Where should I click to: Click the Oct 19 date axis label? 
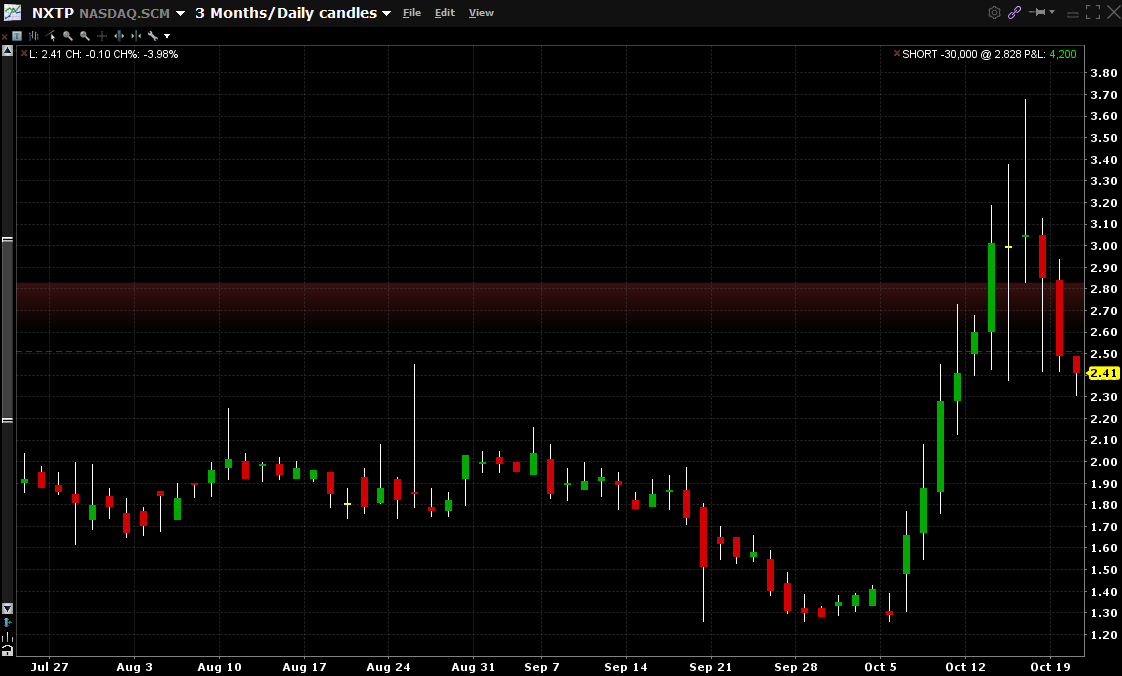(1050, 667)
